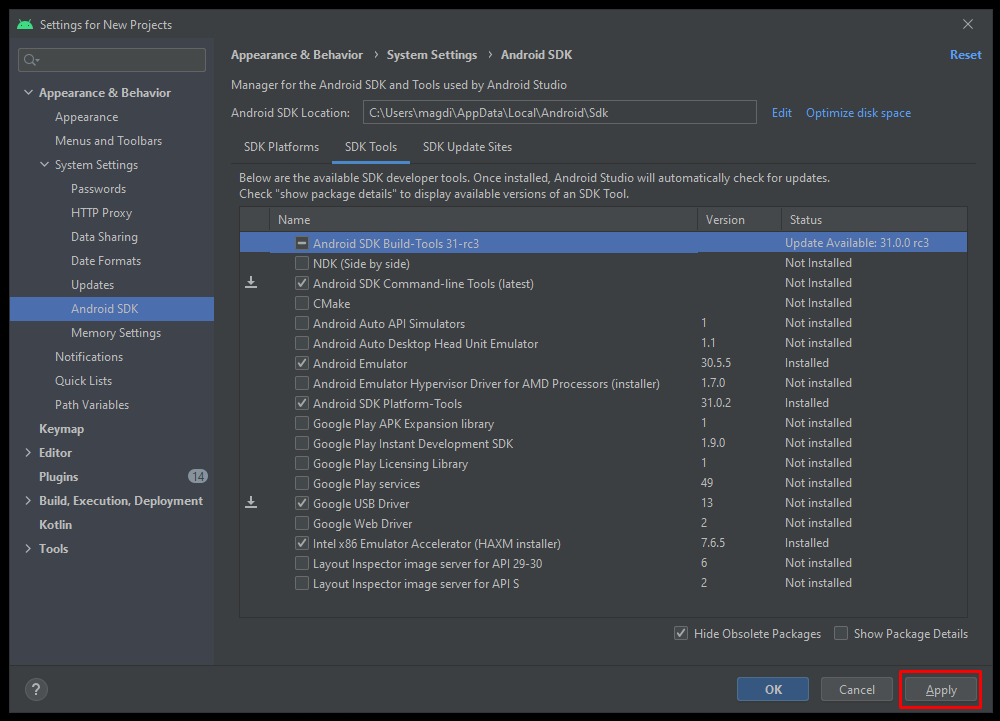Select HTTP Proxy settings
Screen dimensions: 1000x721
(101, 212)
